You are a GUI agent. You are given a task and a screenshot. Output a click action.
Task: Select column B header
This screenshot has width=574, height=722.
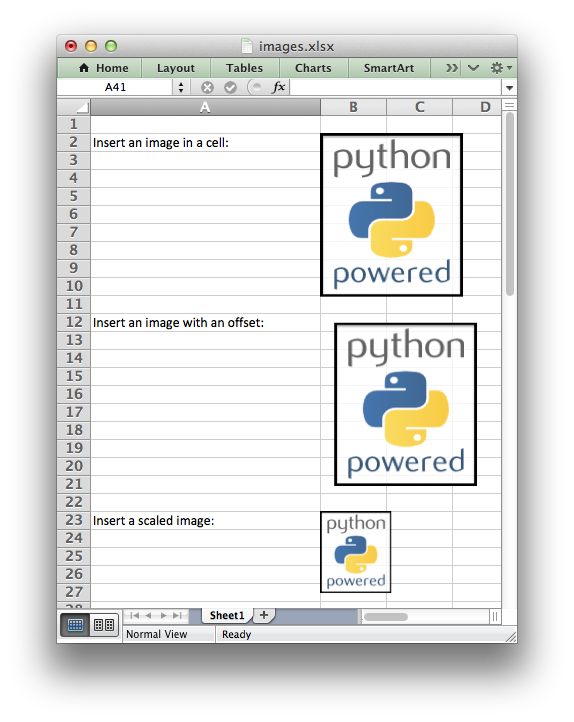click(x=353, y=107)
